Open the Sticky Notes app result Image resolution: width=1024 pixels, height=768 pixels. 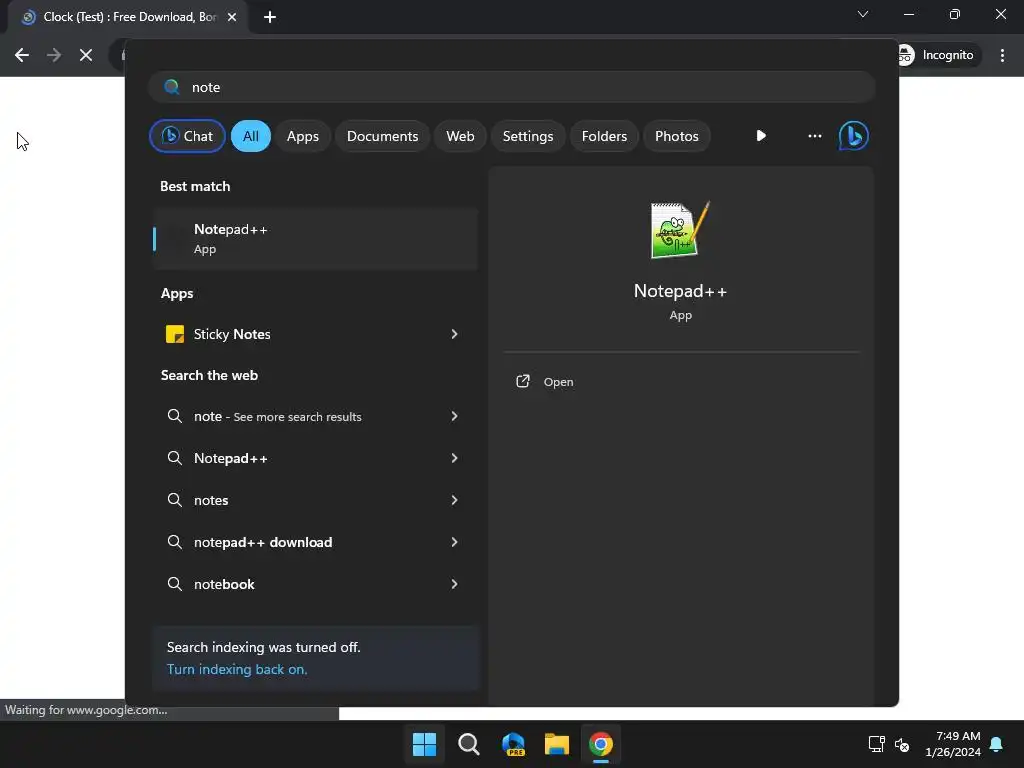coord(315,334)
